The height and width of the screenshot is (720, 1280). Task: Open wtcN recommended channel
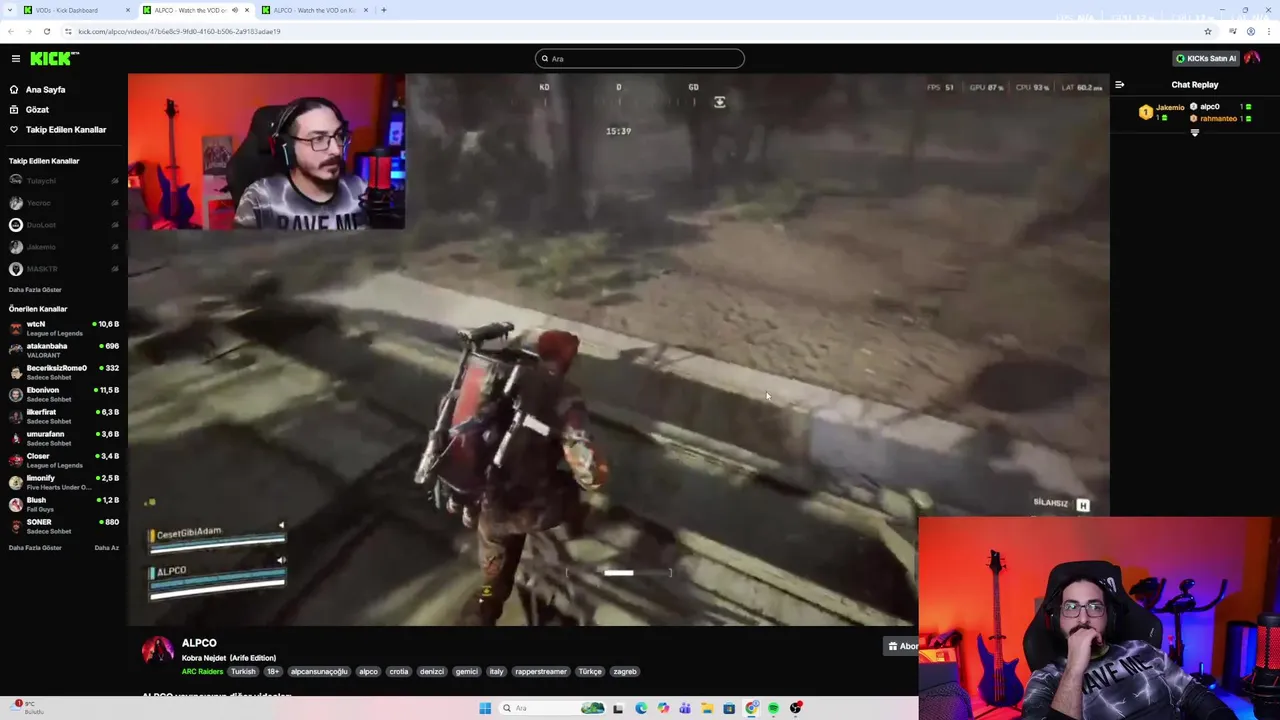pos(64,328)
